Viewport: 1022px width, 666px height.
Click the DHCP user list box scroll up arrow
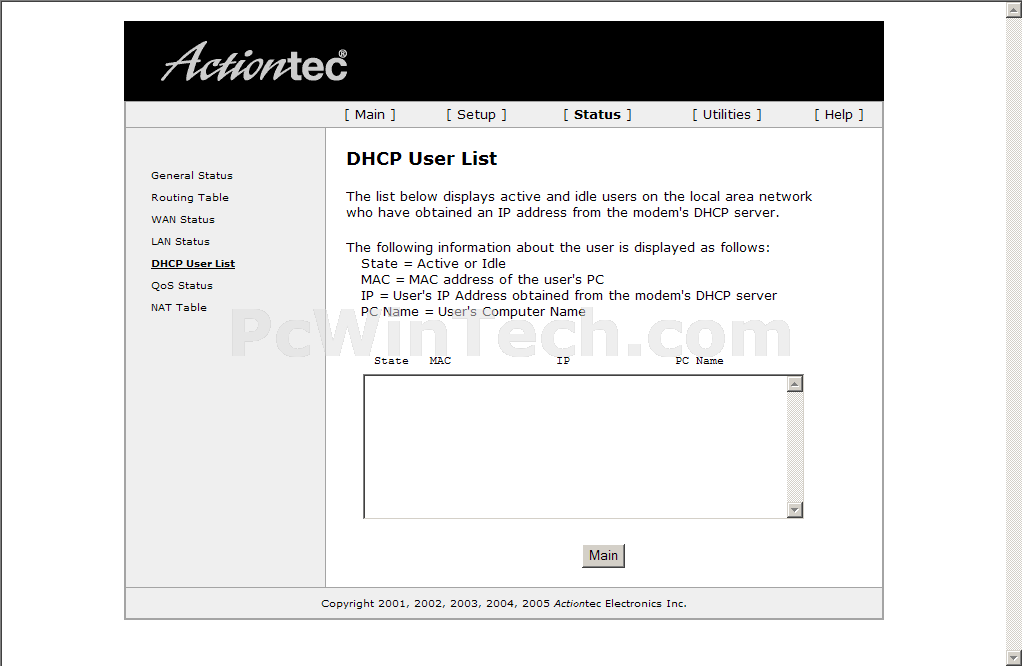[794, 384]
